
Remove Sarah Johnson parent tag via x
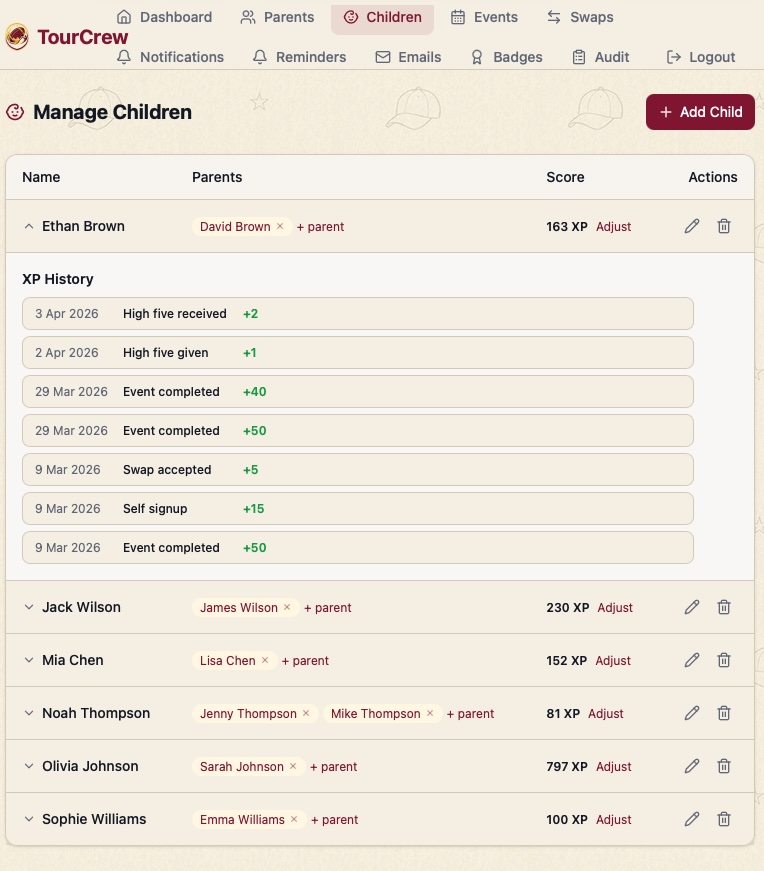tap(293, 766)
